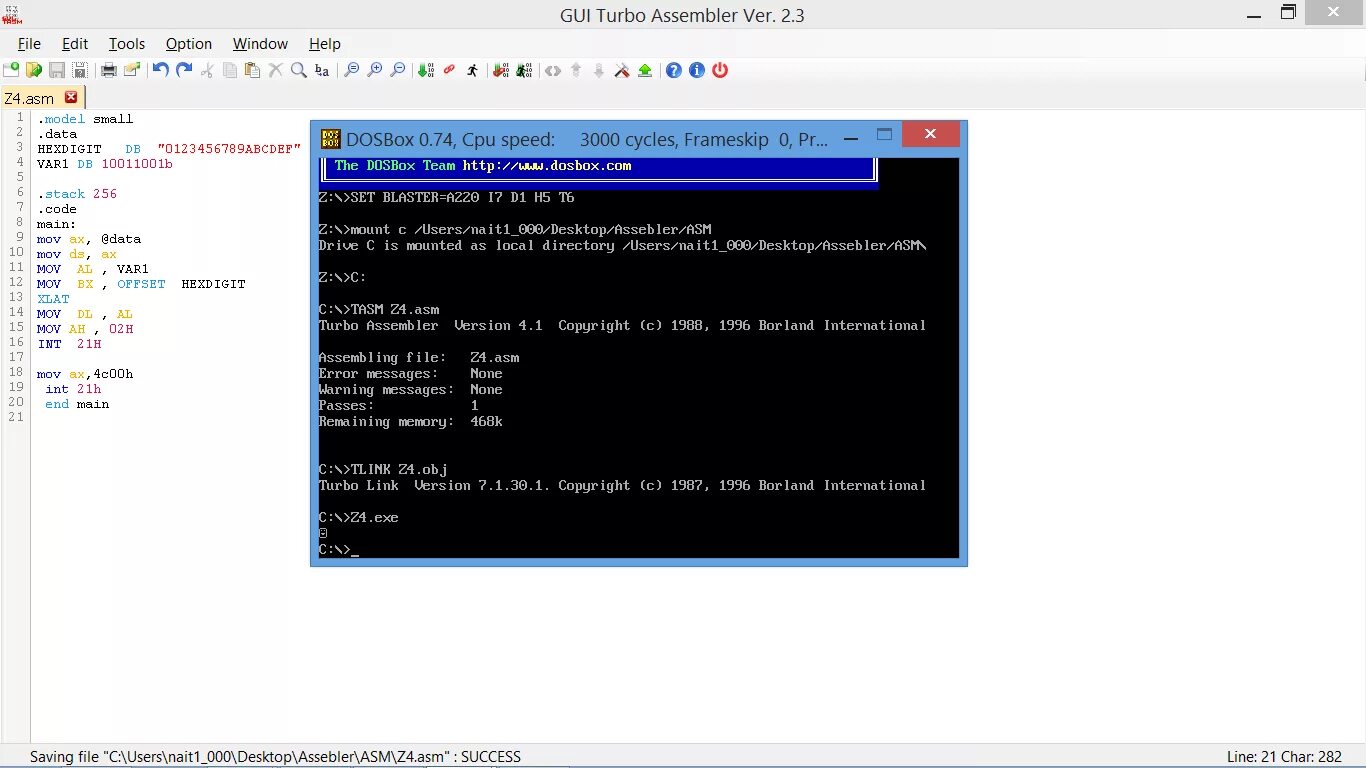The width and height of the screenshot is (1366, 768).
Task: Click the green upload arrow icon
Action: click(x=645, y=70)
